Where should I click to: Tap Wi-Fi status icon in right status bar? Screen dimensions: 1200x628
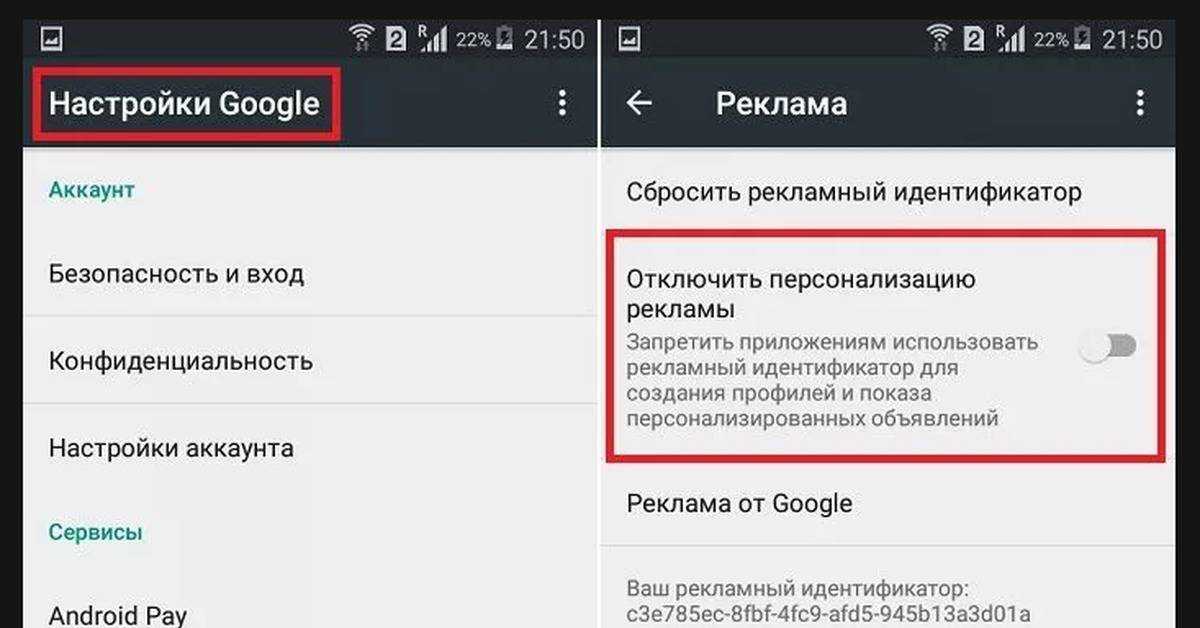click(940, 39)
